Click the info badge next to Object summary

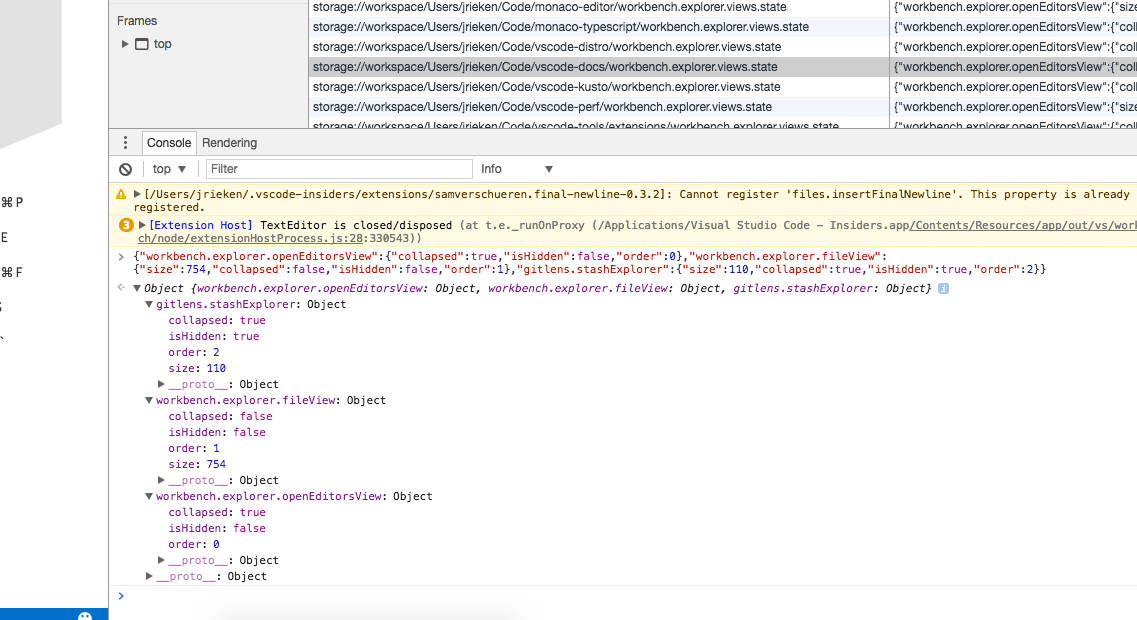pyautogui.click(x=943, y=289)
